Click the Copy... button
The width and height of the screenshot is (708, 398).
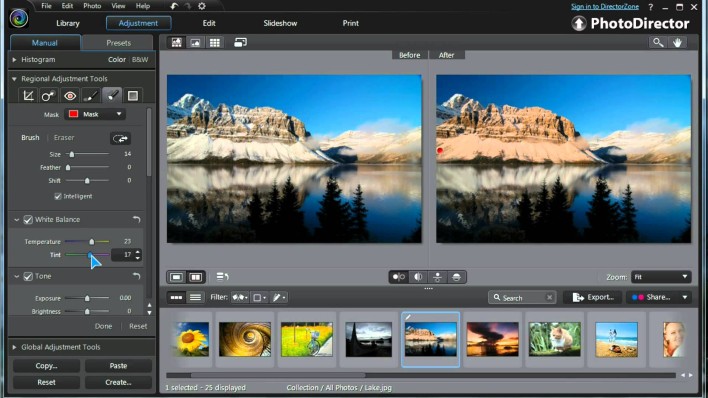tap(46, 365)
